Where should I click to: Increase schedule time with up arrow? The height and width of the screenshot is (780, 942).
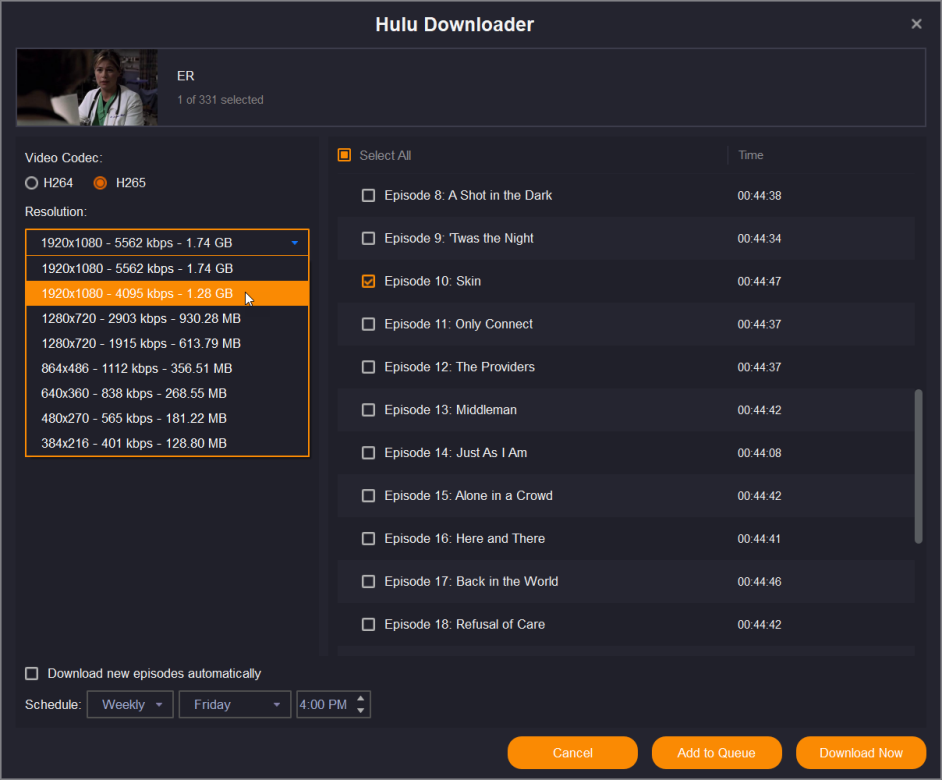362,698
